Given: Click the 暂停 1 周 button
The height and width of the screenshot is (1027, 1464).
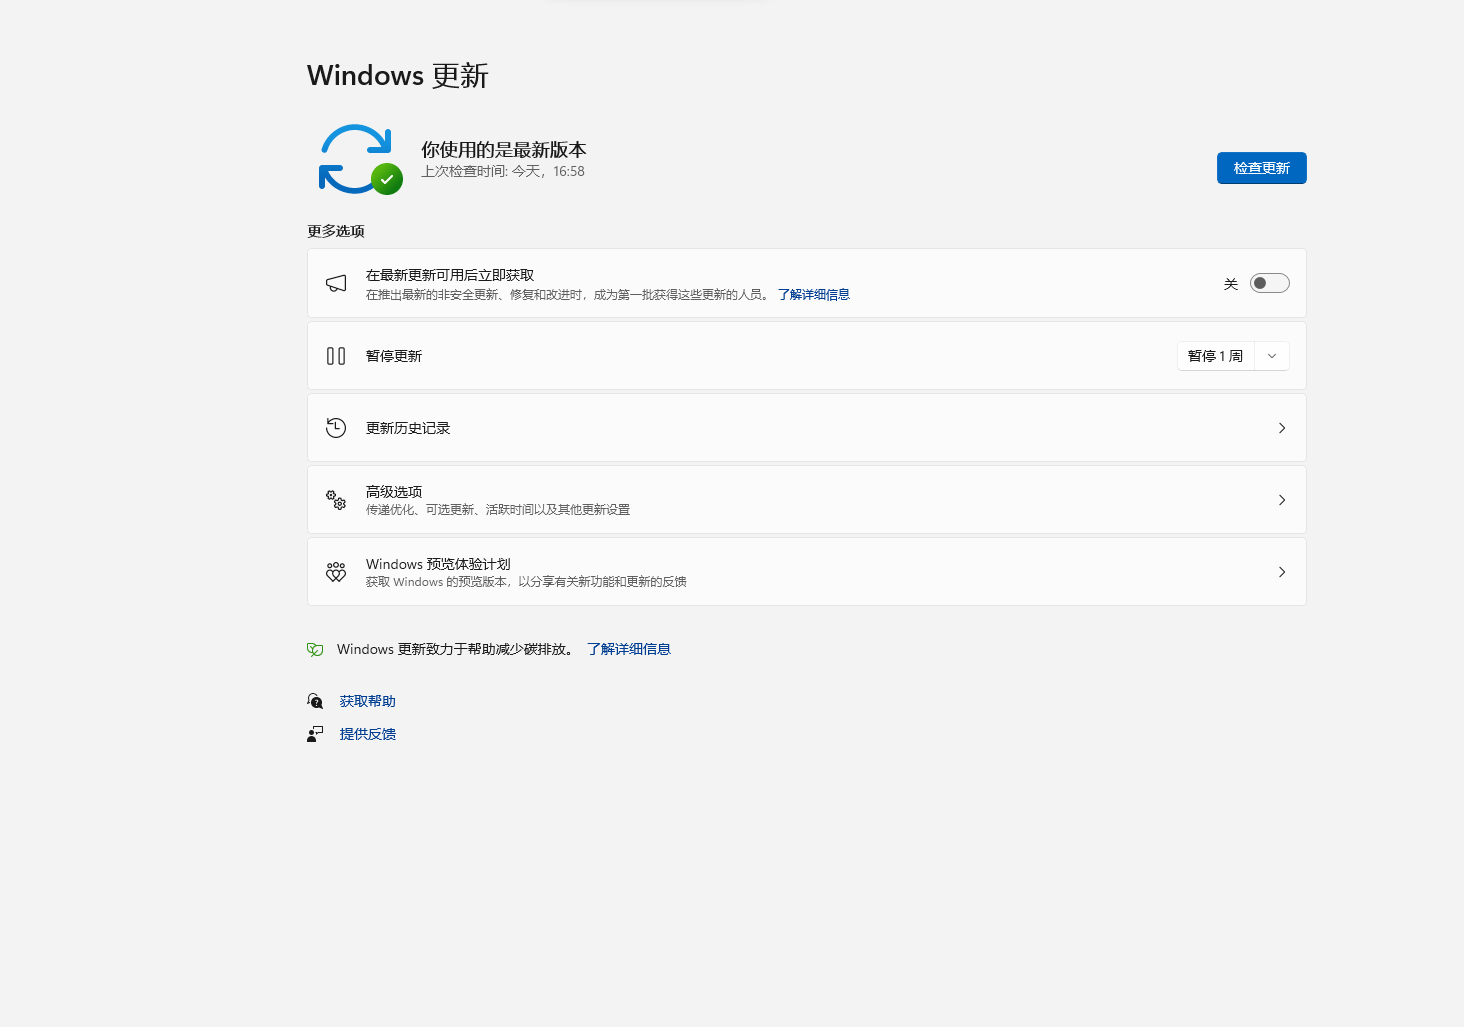Looking at the screenshot, I should [1215, 356].
